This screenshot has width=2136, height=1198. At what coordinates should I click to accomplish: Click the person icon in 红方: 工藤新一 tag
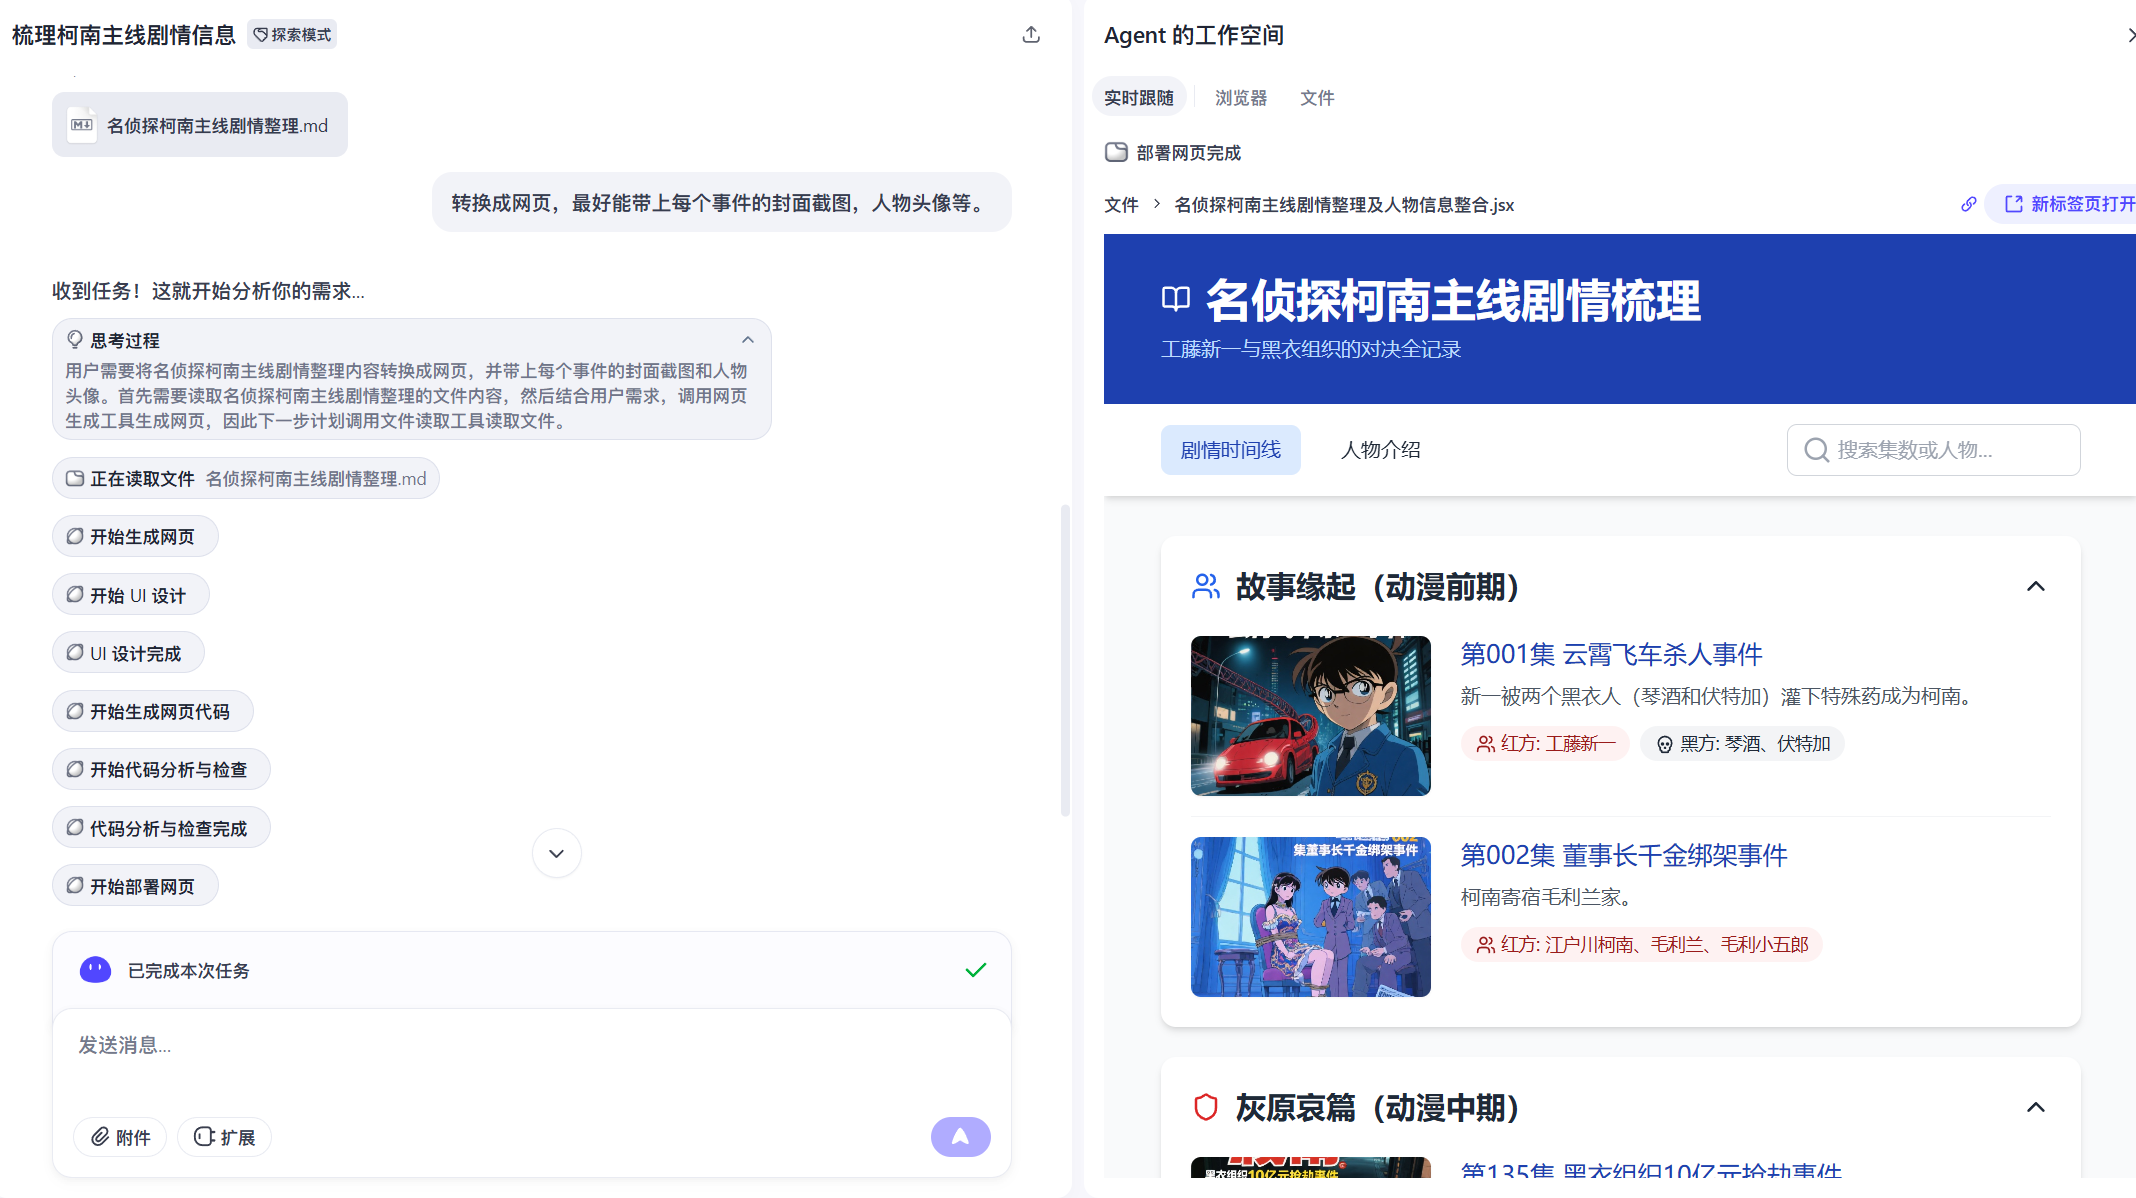pyautogui.click(x=1486, y=744)
